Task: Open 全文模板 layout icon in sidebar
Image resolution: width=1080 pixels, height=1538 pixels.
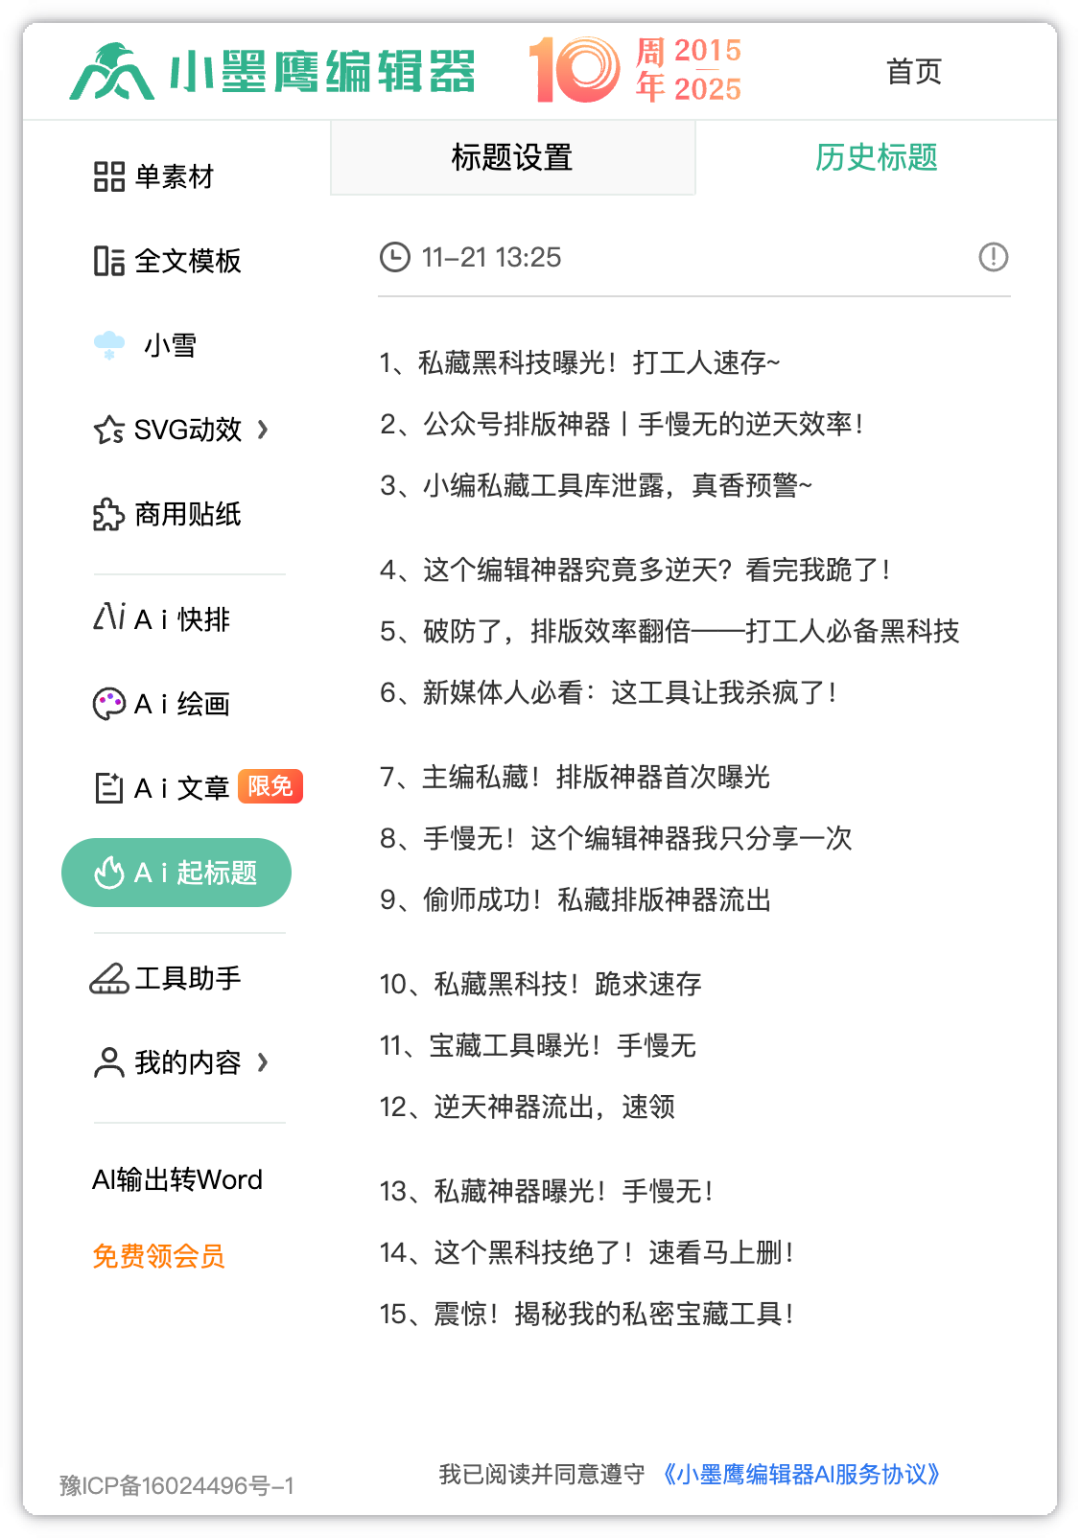Action: [109, 261]
